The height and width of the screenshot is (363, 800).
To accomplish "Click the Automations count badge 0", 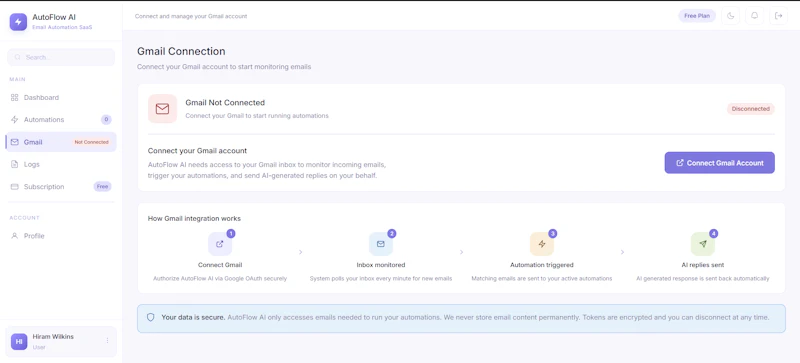I will [106, 119].
